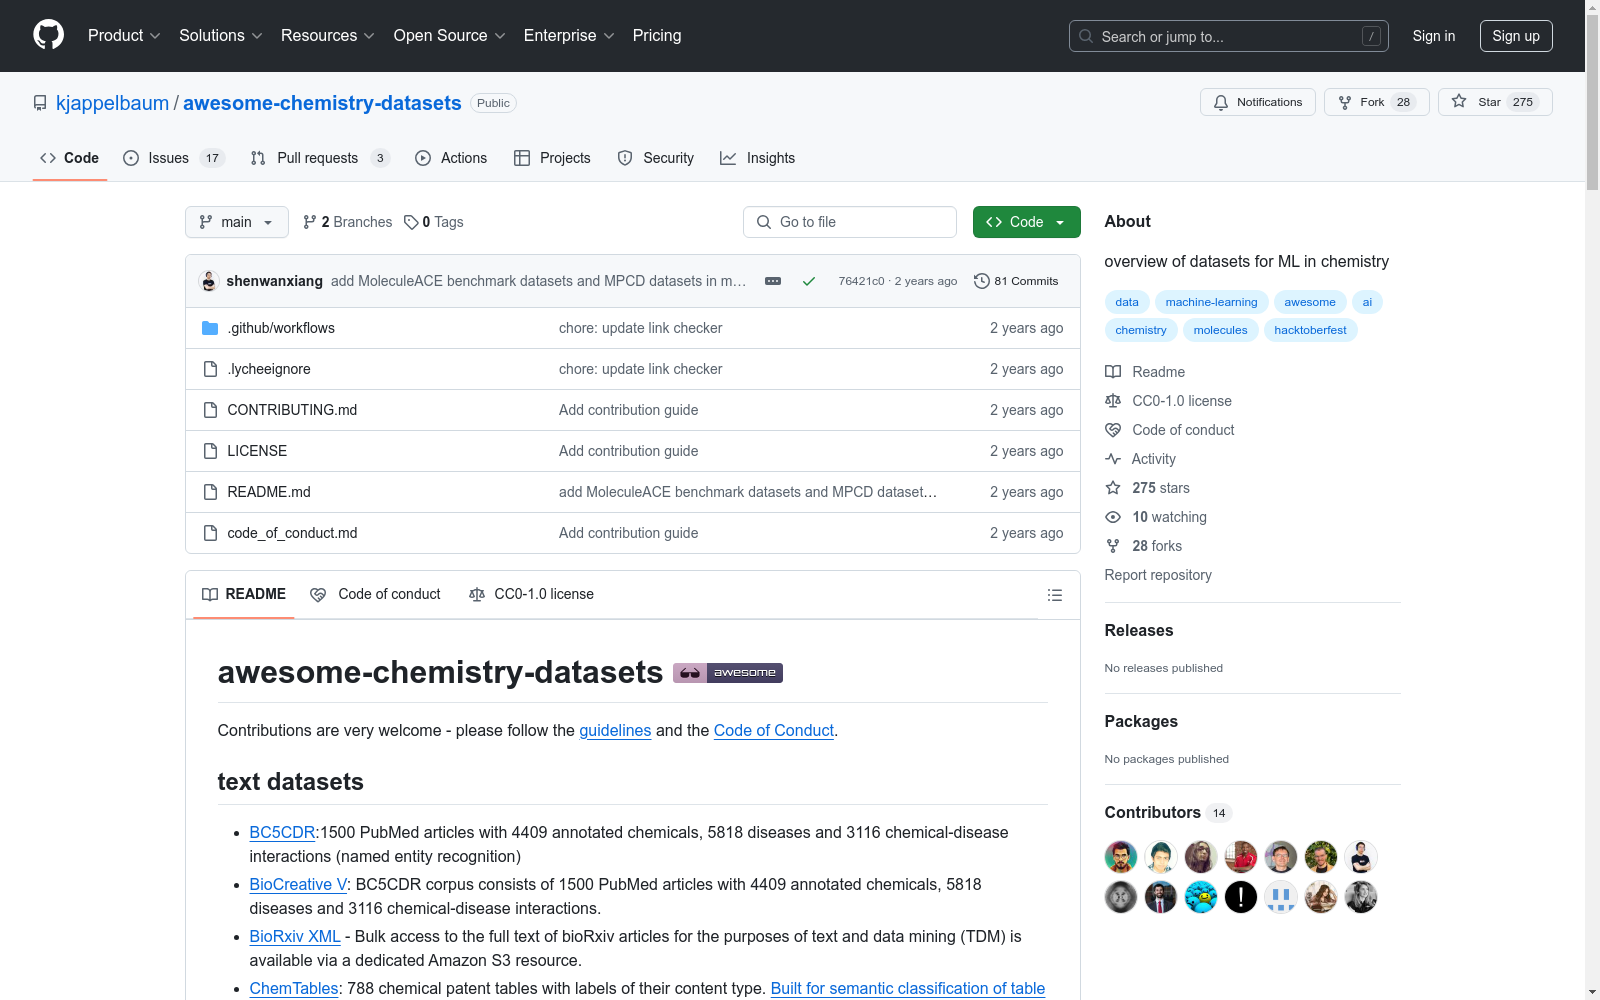Image resolution: width=1600 pixels, height=1000 pixels.
Task: Open the Insights tab
Action: 758,158
